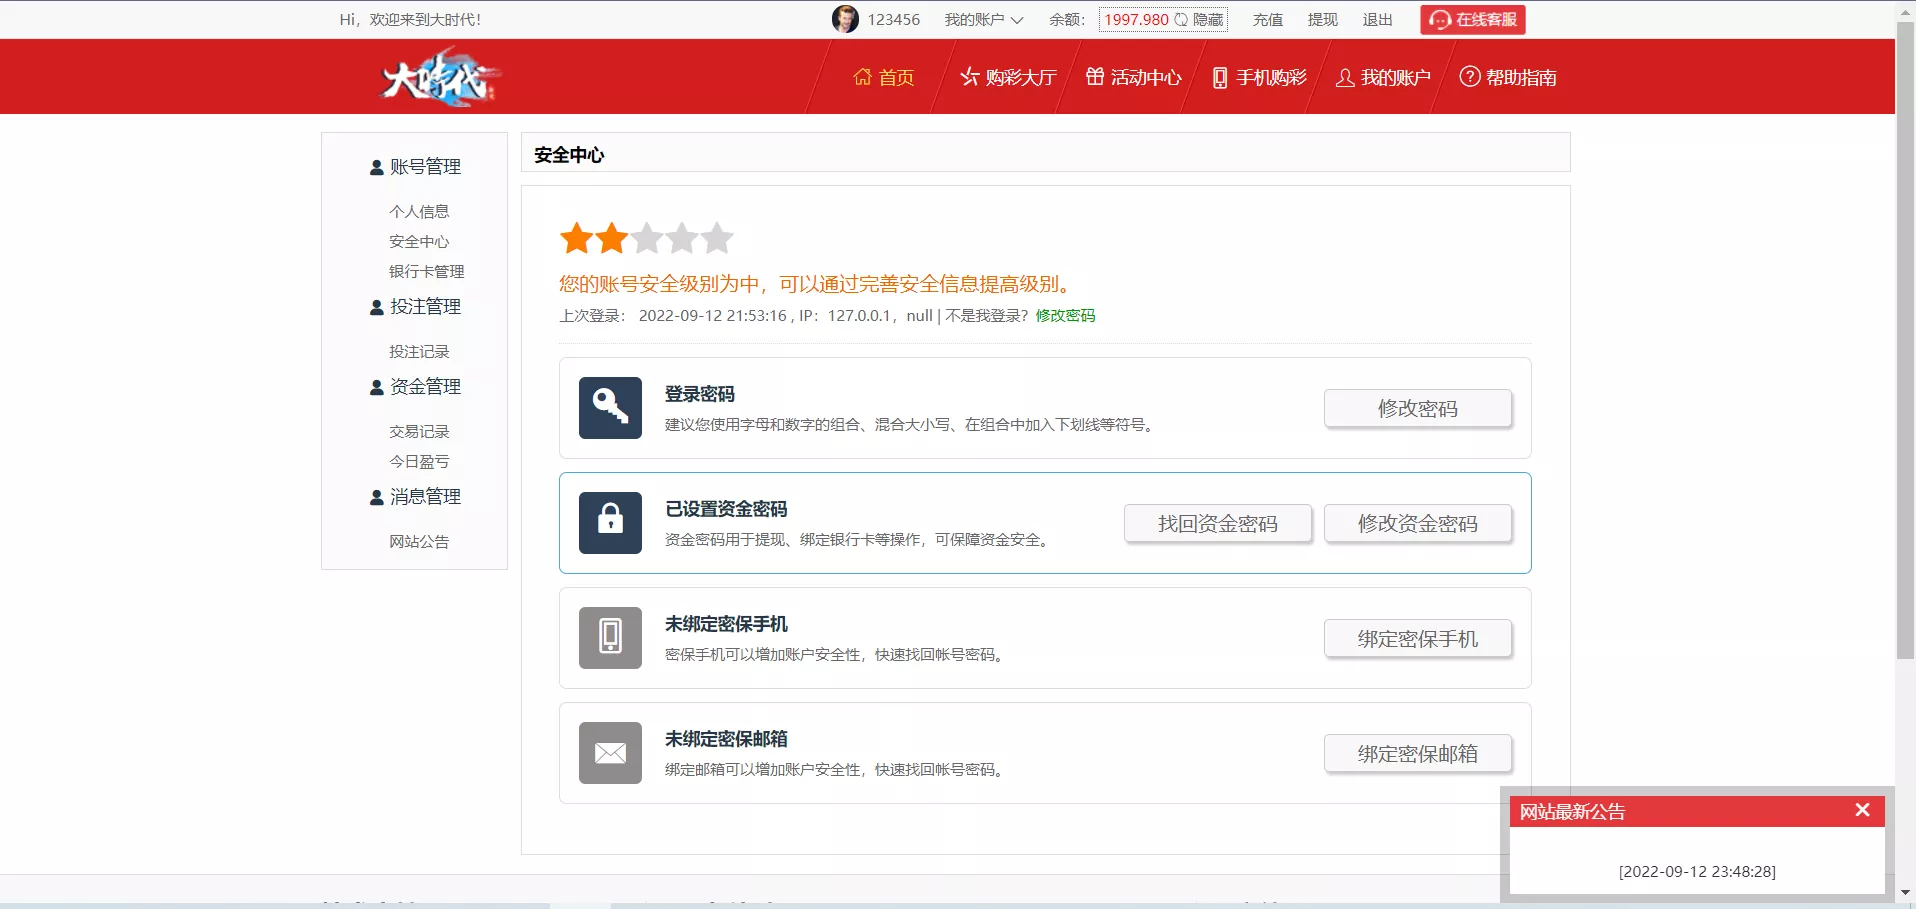1916x909 pixels.
Task: Click the 资金管理 sidebar icon
Action: click(375, 387)
